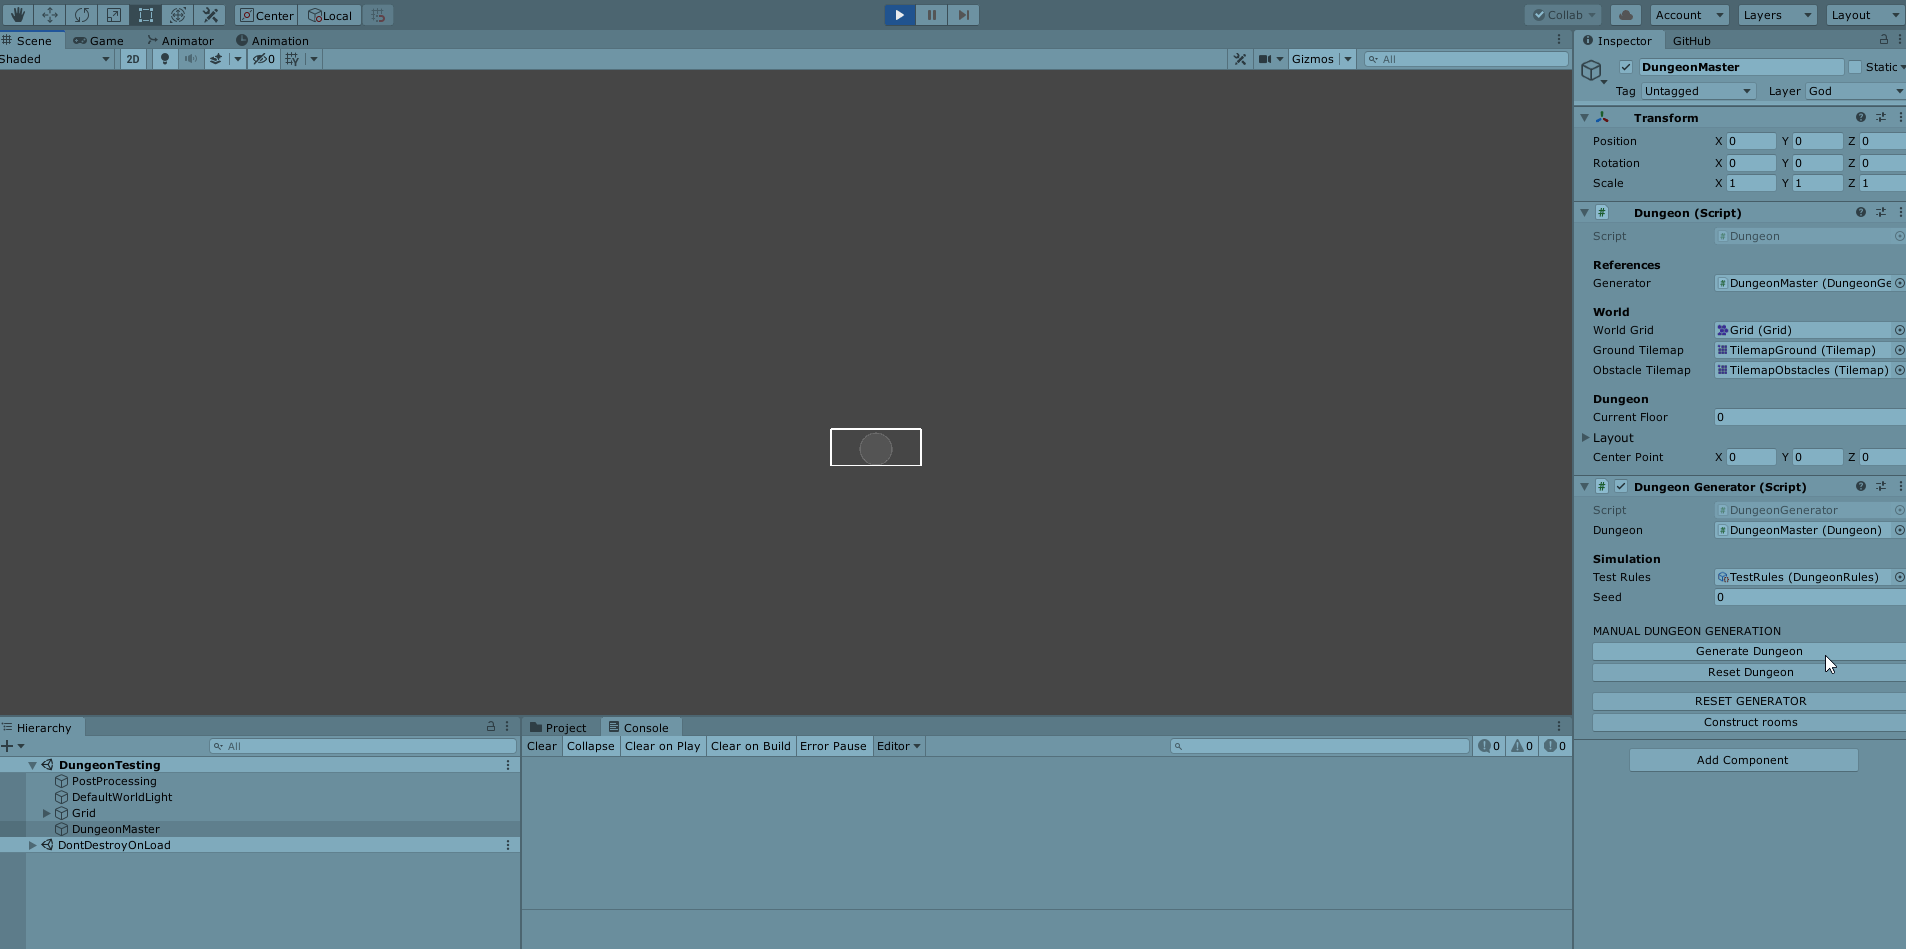1906x949 pixels.
Task: Toggle the Hierarchy panel lock icon
Action: pyautogui.click(x=491, y=726)
